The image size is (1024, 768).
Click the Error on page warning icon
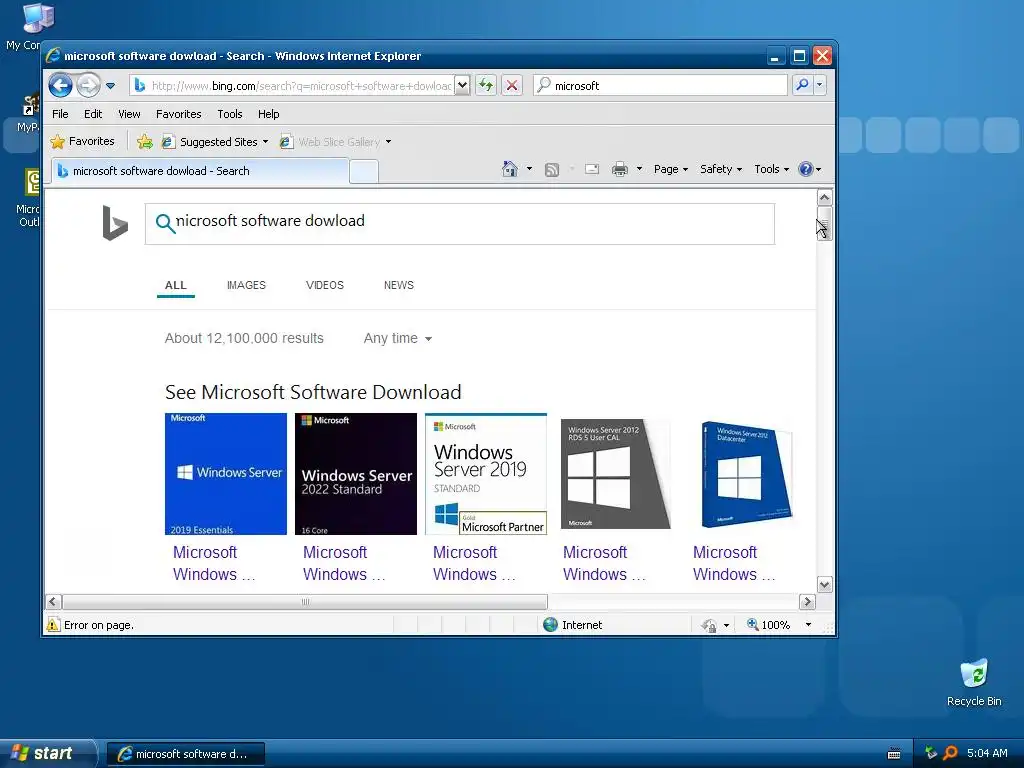[x=53, y=625]
